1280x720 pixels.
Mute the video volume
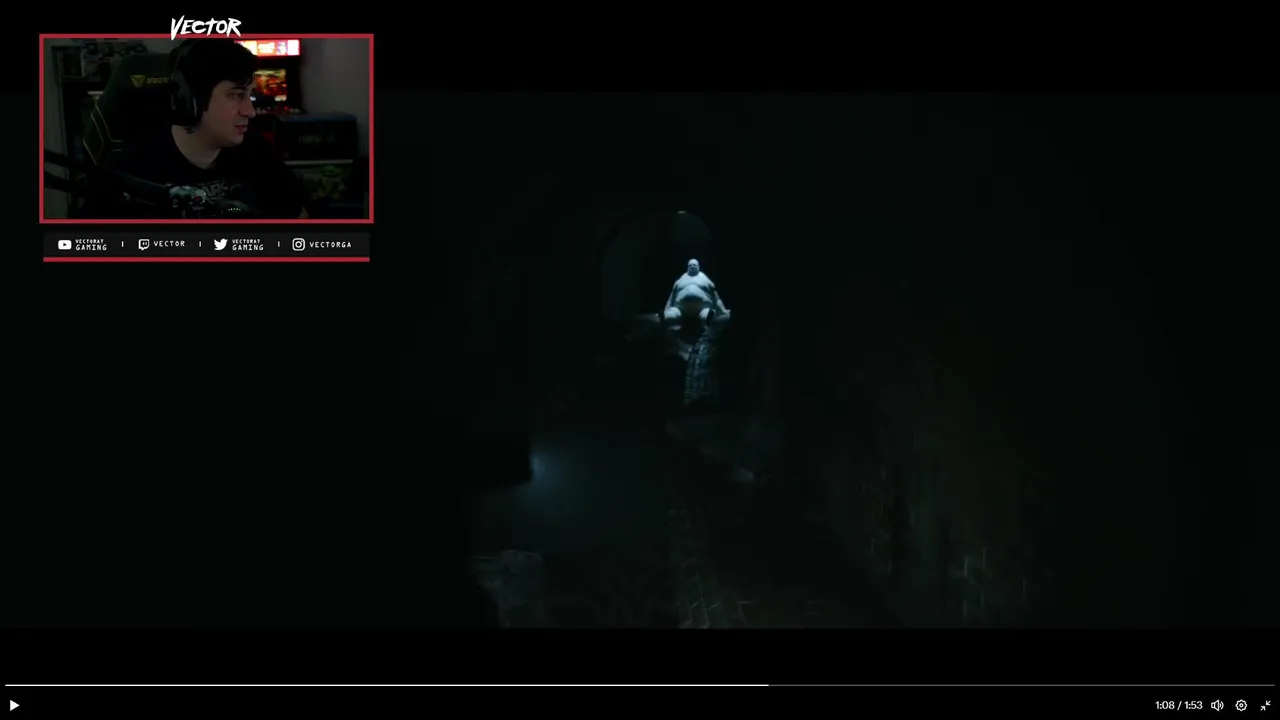coord(1217,705)
